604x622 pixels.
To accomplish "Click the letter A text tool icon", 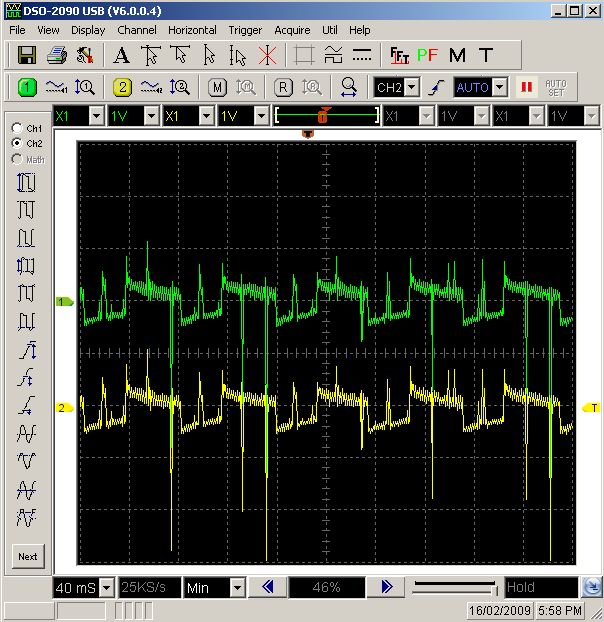I will pyautogui.click(x=121, y=55).
